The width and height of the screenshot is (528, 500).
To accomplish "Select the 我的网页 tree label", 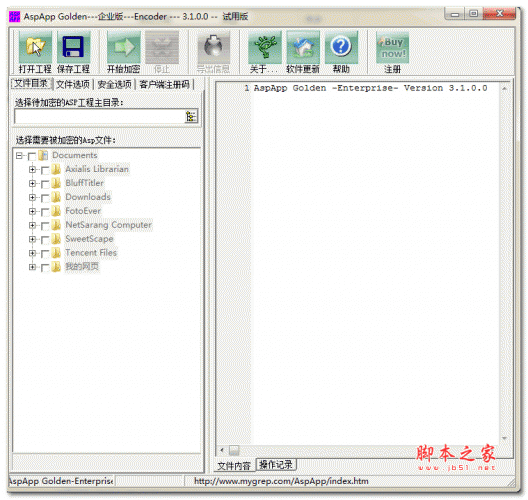I will point(82,267).
